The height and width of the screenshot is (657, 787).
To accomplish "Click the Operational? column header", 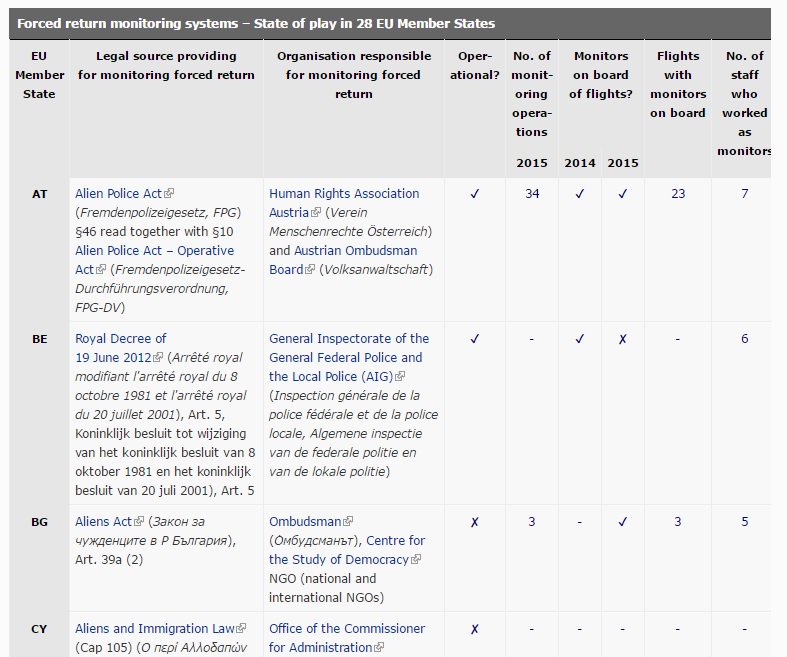I will tap(475, 65).
